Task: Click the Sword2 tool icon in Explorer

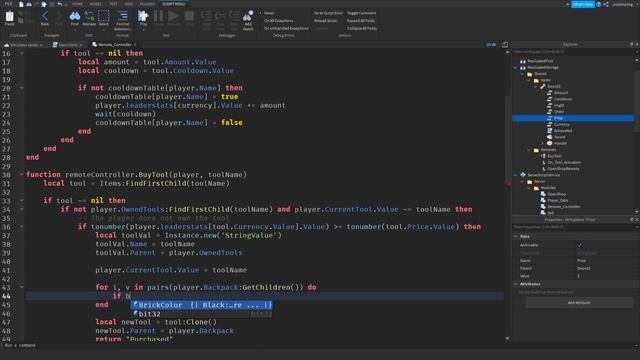Action: click(x=543, y=87)
